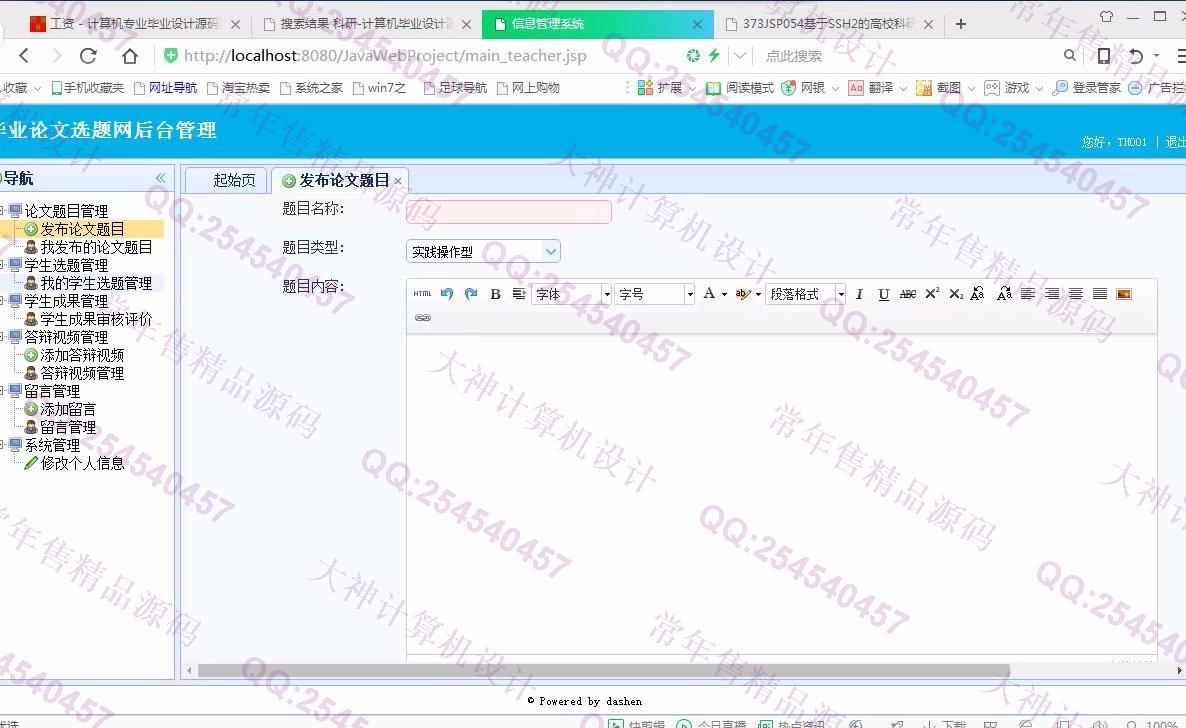Expand the 扩展 extensions dropdown
Image resolution: width=1186 pixels, height=728 pixels.
coord(691,89)
